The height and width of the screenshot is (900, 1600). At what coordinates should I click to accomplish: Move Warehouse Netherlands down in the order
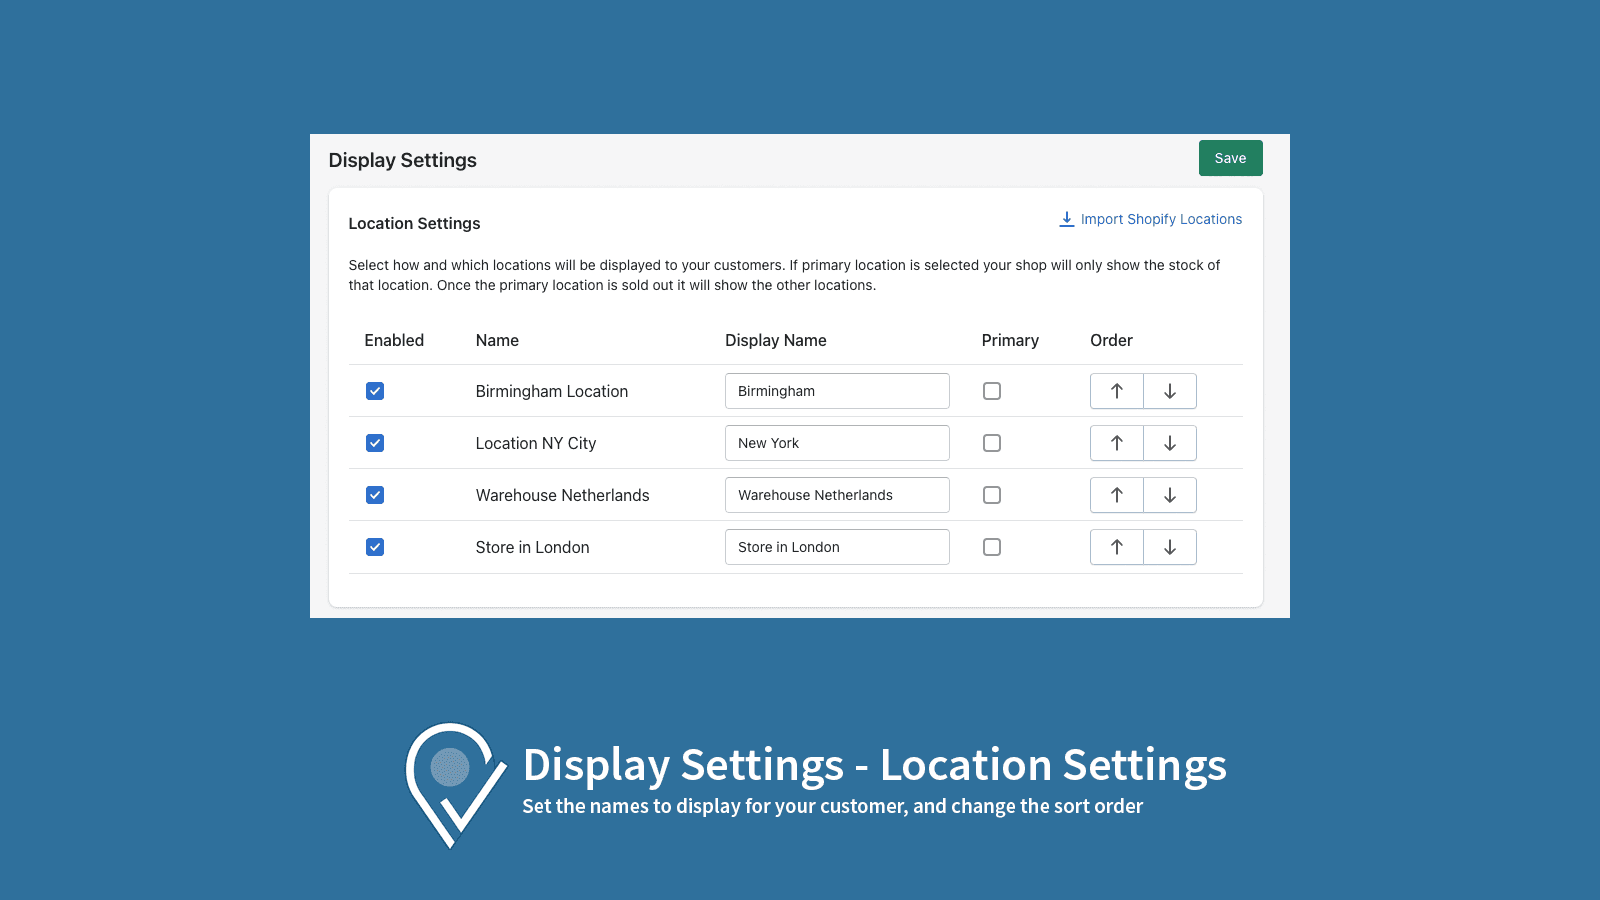click(x=1170, y=495)
